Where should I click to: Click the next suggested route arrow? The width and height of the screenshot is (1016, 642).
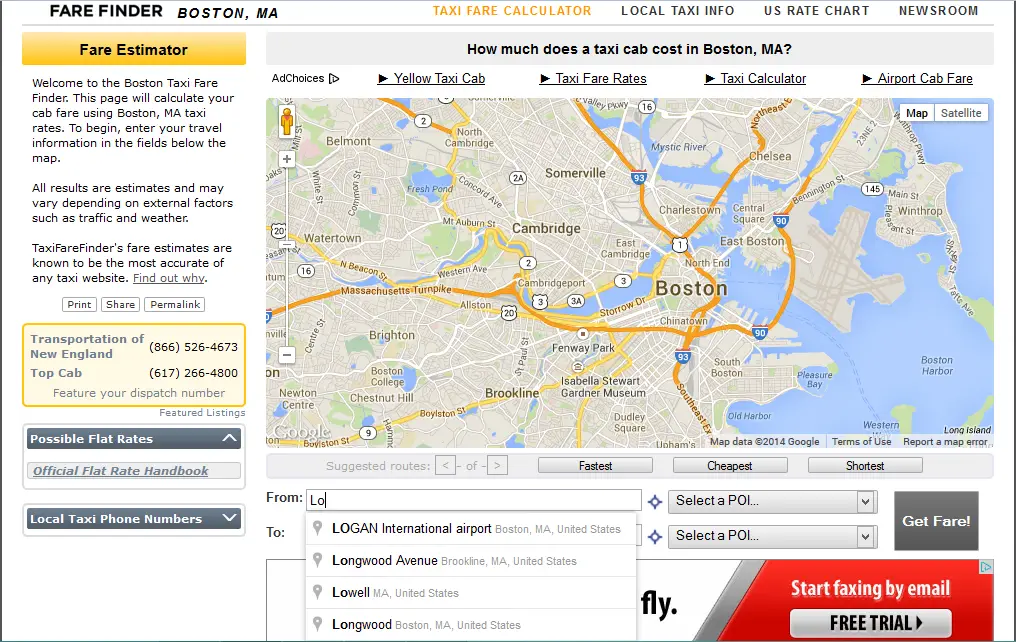497,466
